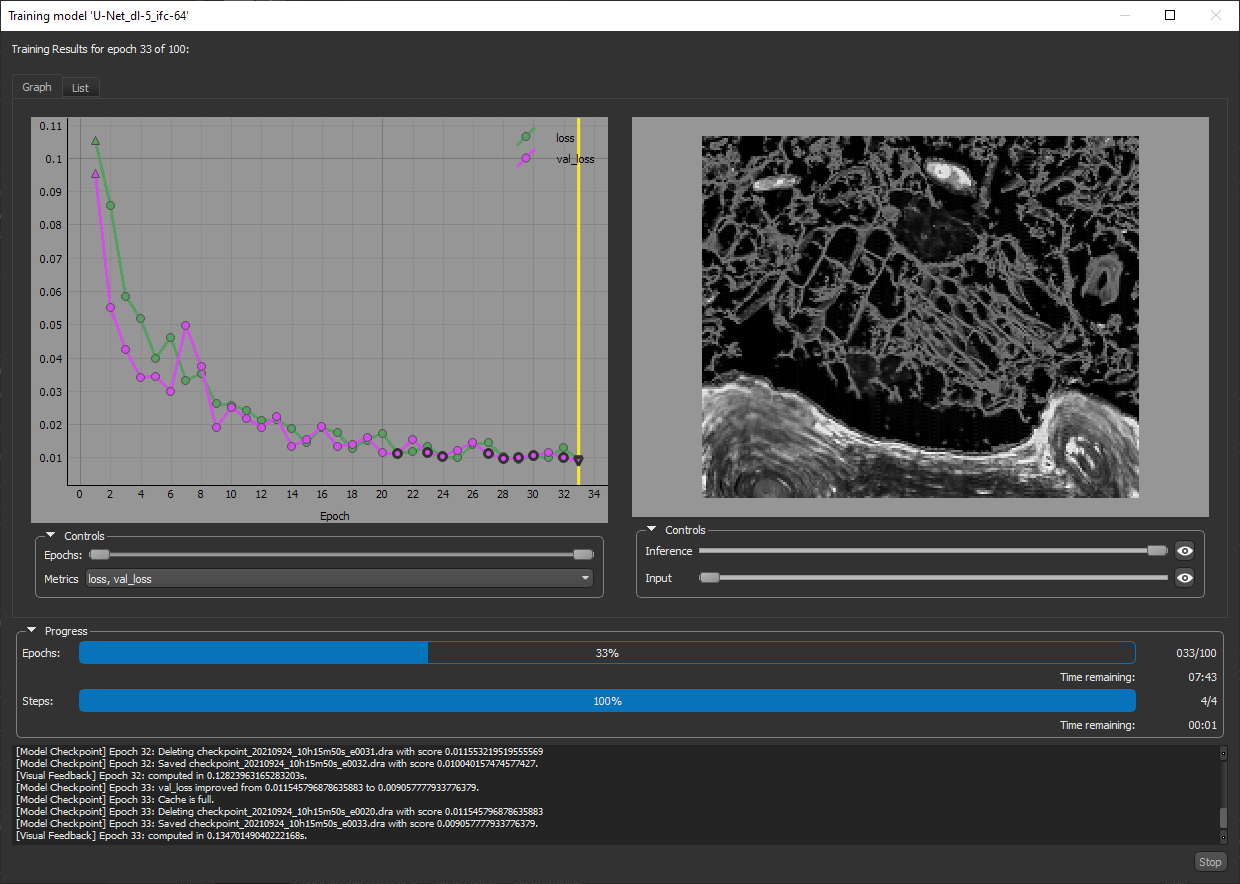
Task: Click the Input opacity slider handle
Action: click(x=709, y=578)
